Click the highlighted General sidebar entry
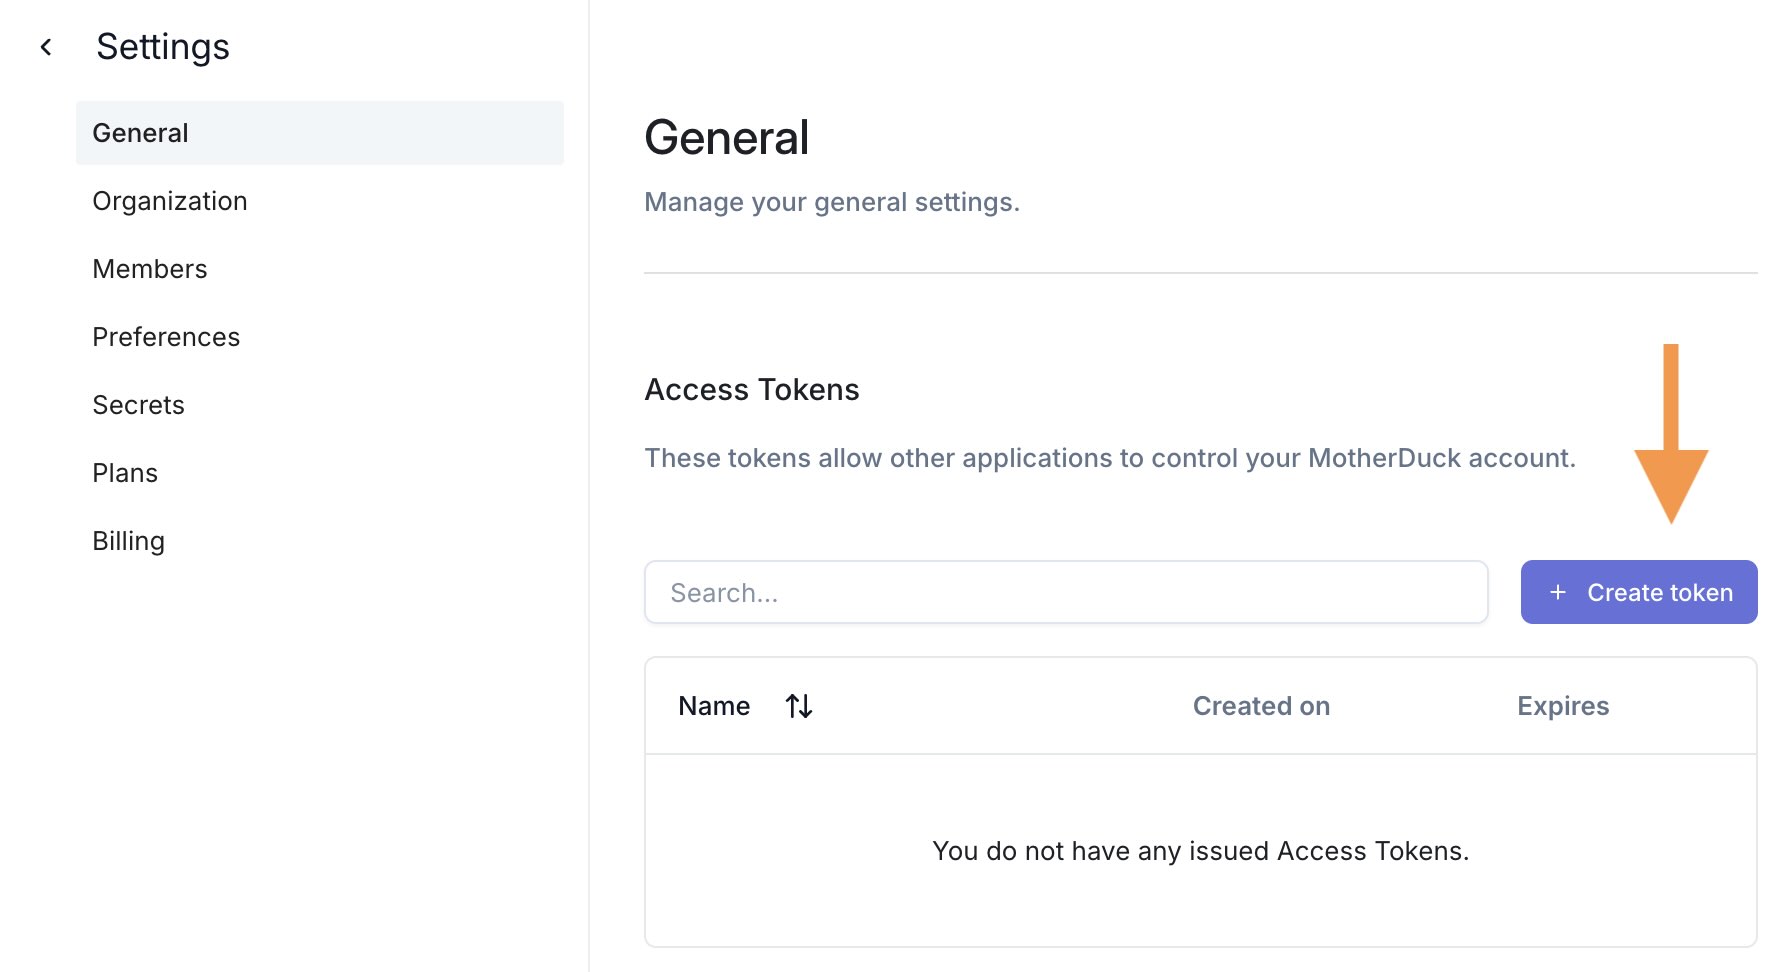This screenshot has width=1792, height=972. tap(319, 132)
